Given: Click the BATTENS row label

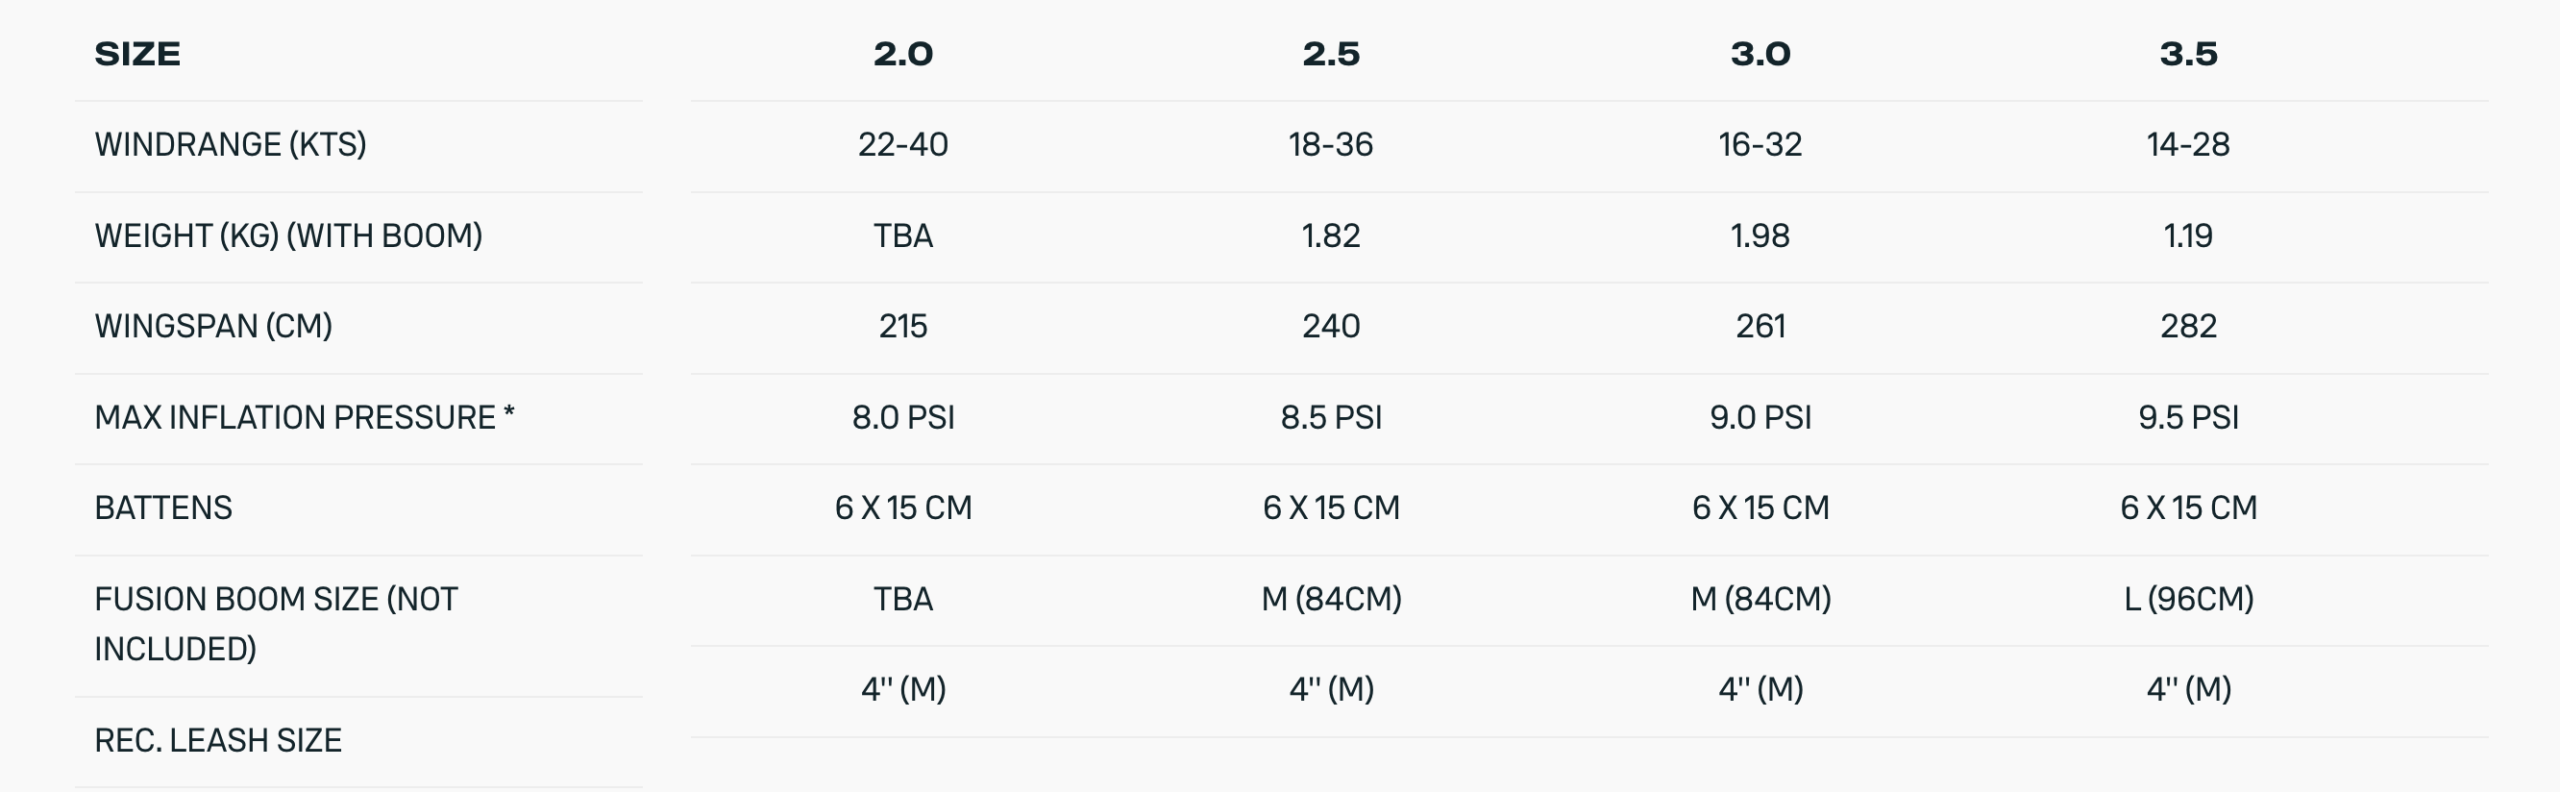Looking at the screenshot, I should tap(163, 508).
